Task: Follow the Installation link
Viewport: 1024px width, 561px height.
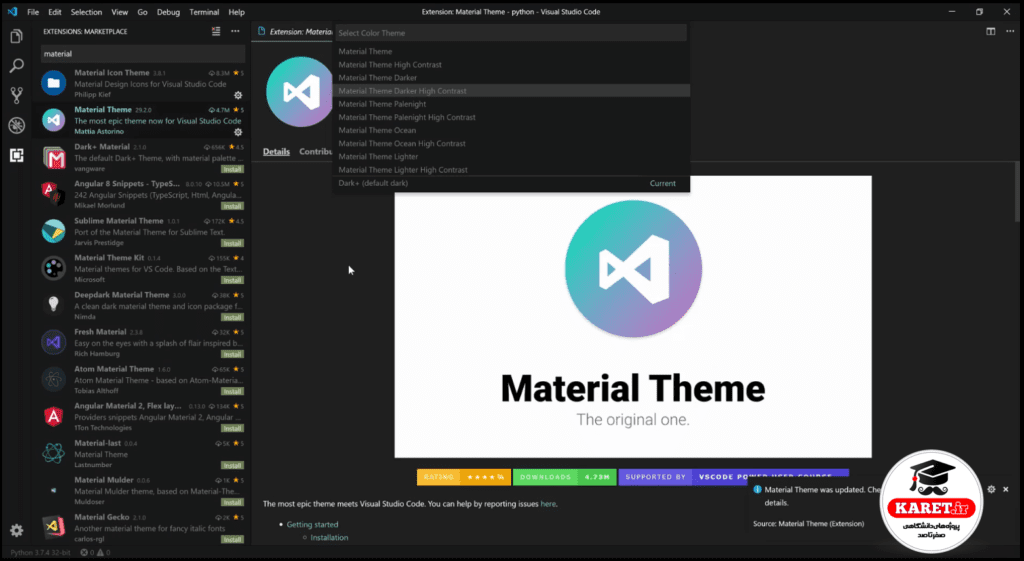Action: (329, 537)
